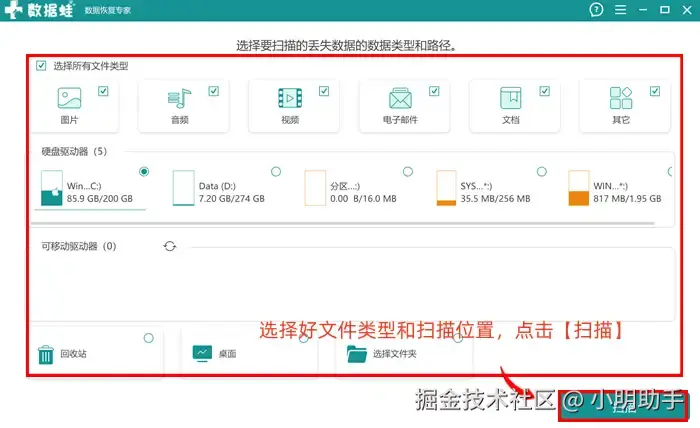Image resolution: width=700 pixels, height=428 pixels.
Task: Click the 桌面 label
Action: point(227,354)
